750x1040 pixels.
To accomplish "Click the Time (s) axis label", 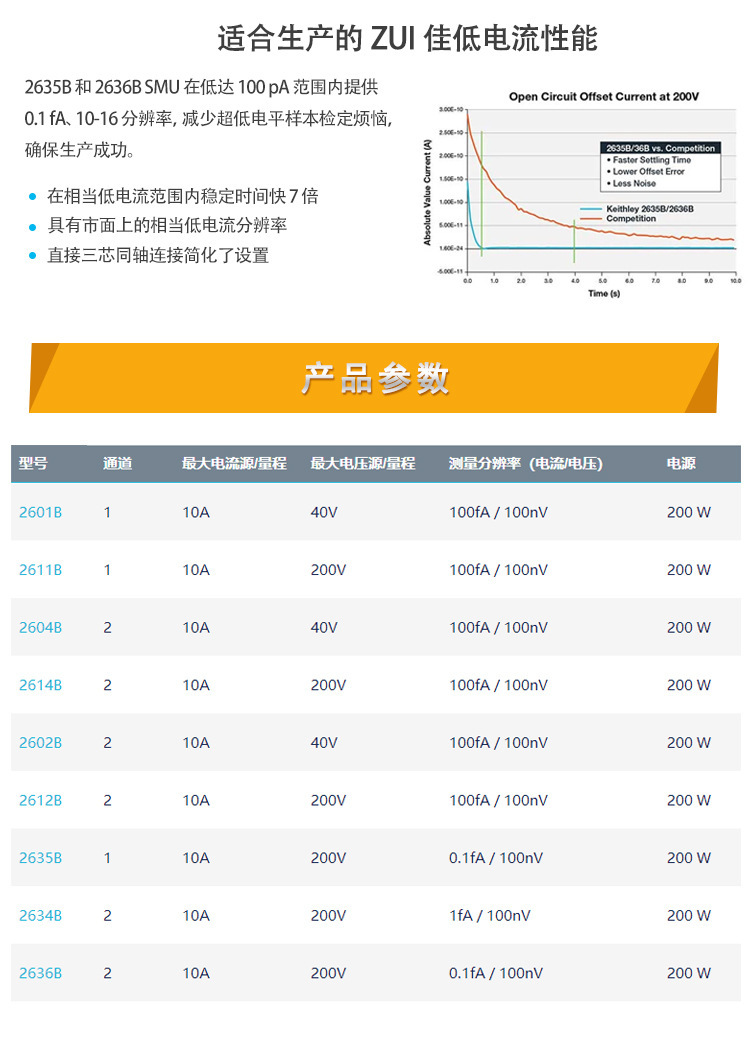I will 604,293.
